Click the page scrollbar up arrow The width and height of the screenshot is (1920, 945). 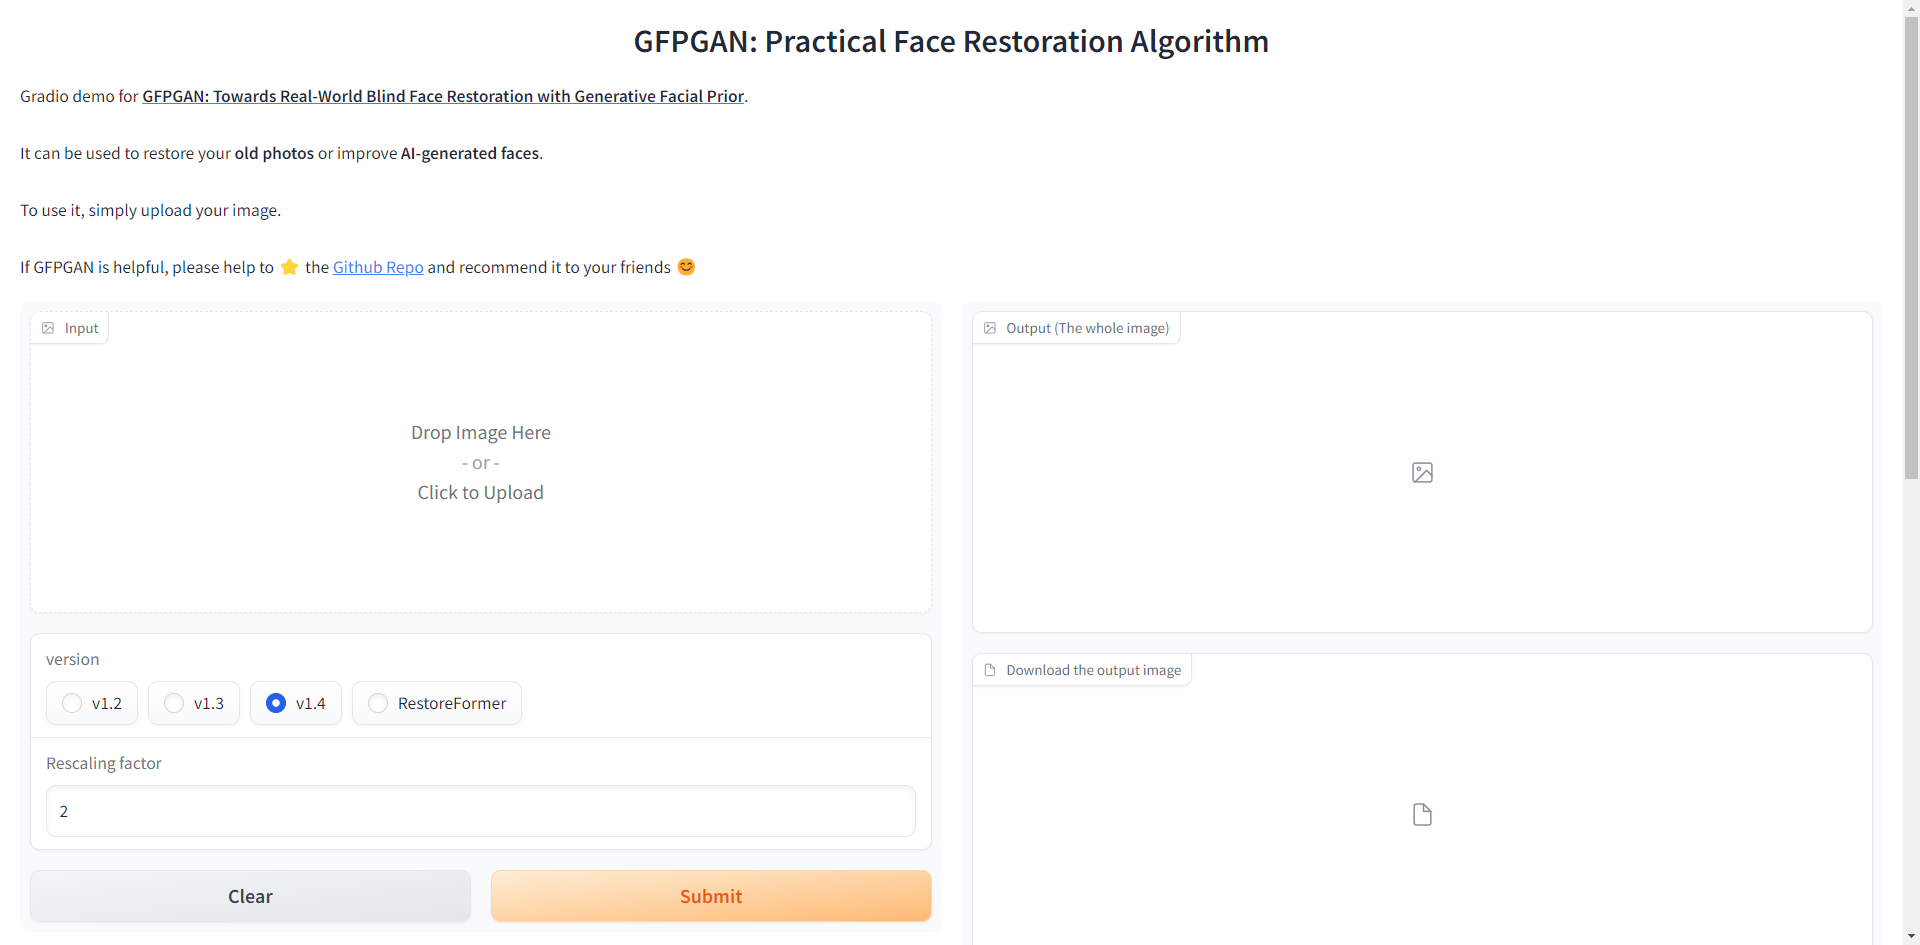1912,8
